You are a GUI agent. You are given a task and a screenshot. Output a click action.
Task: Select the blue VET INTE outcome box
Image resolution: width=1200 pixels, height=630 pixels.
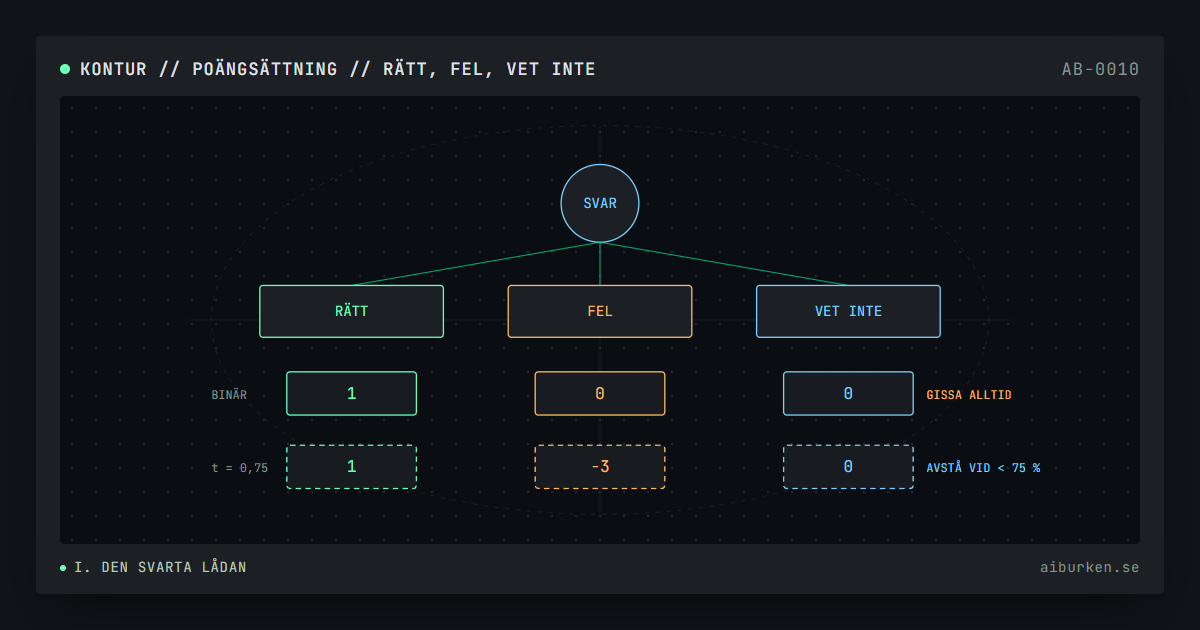[x=848, y=311]
